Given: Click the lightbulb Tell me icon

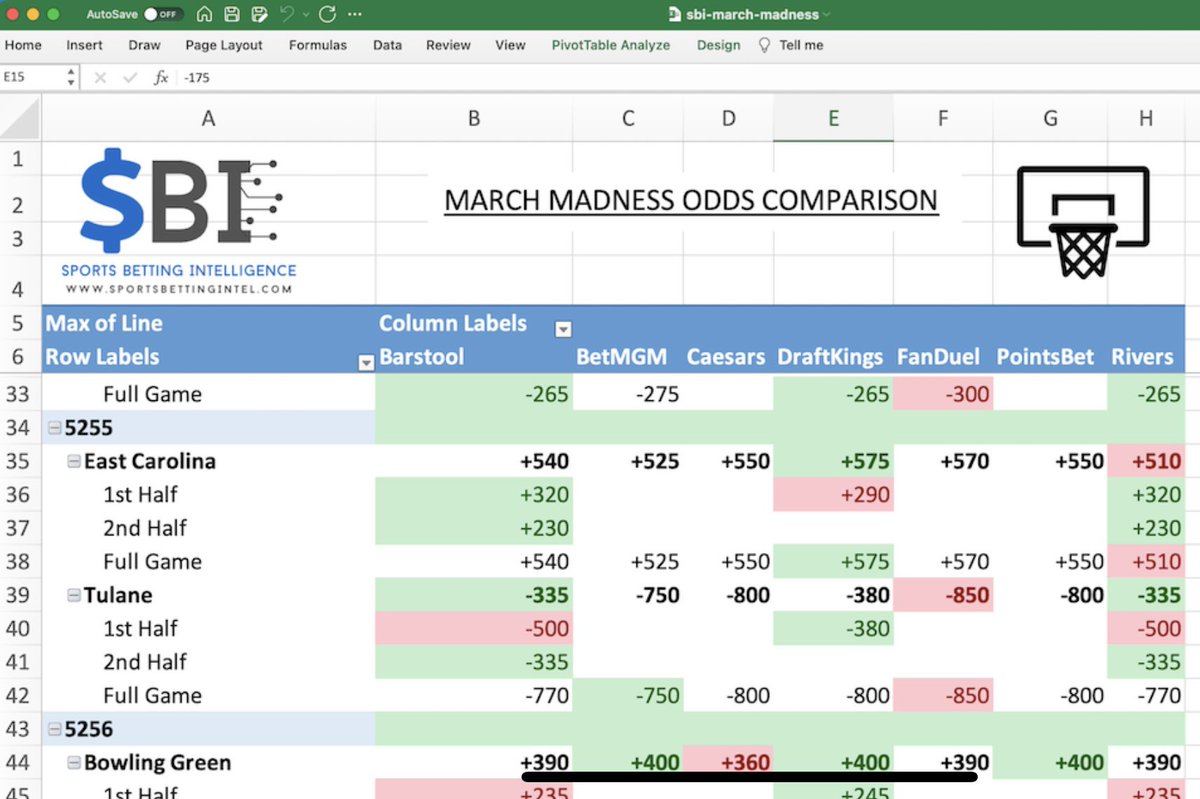Looking at the screenshot, I should pyautogui.click(x=765, y=45).
